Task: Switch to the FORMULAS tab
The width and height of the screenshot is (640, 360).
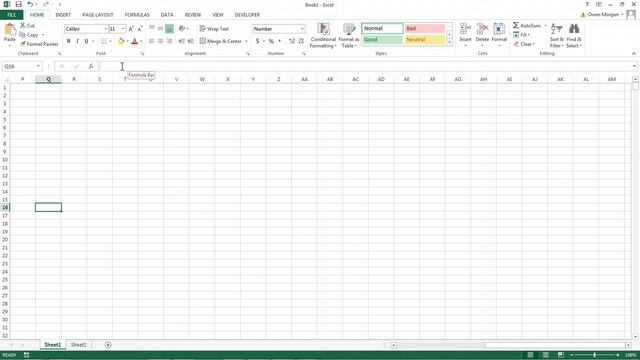Action: click(137, 15)
